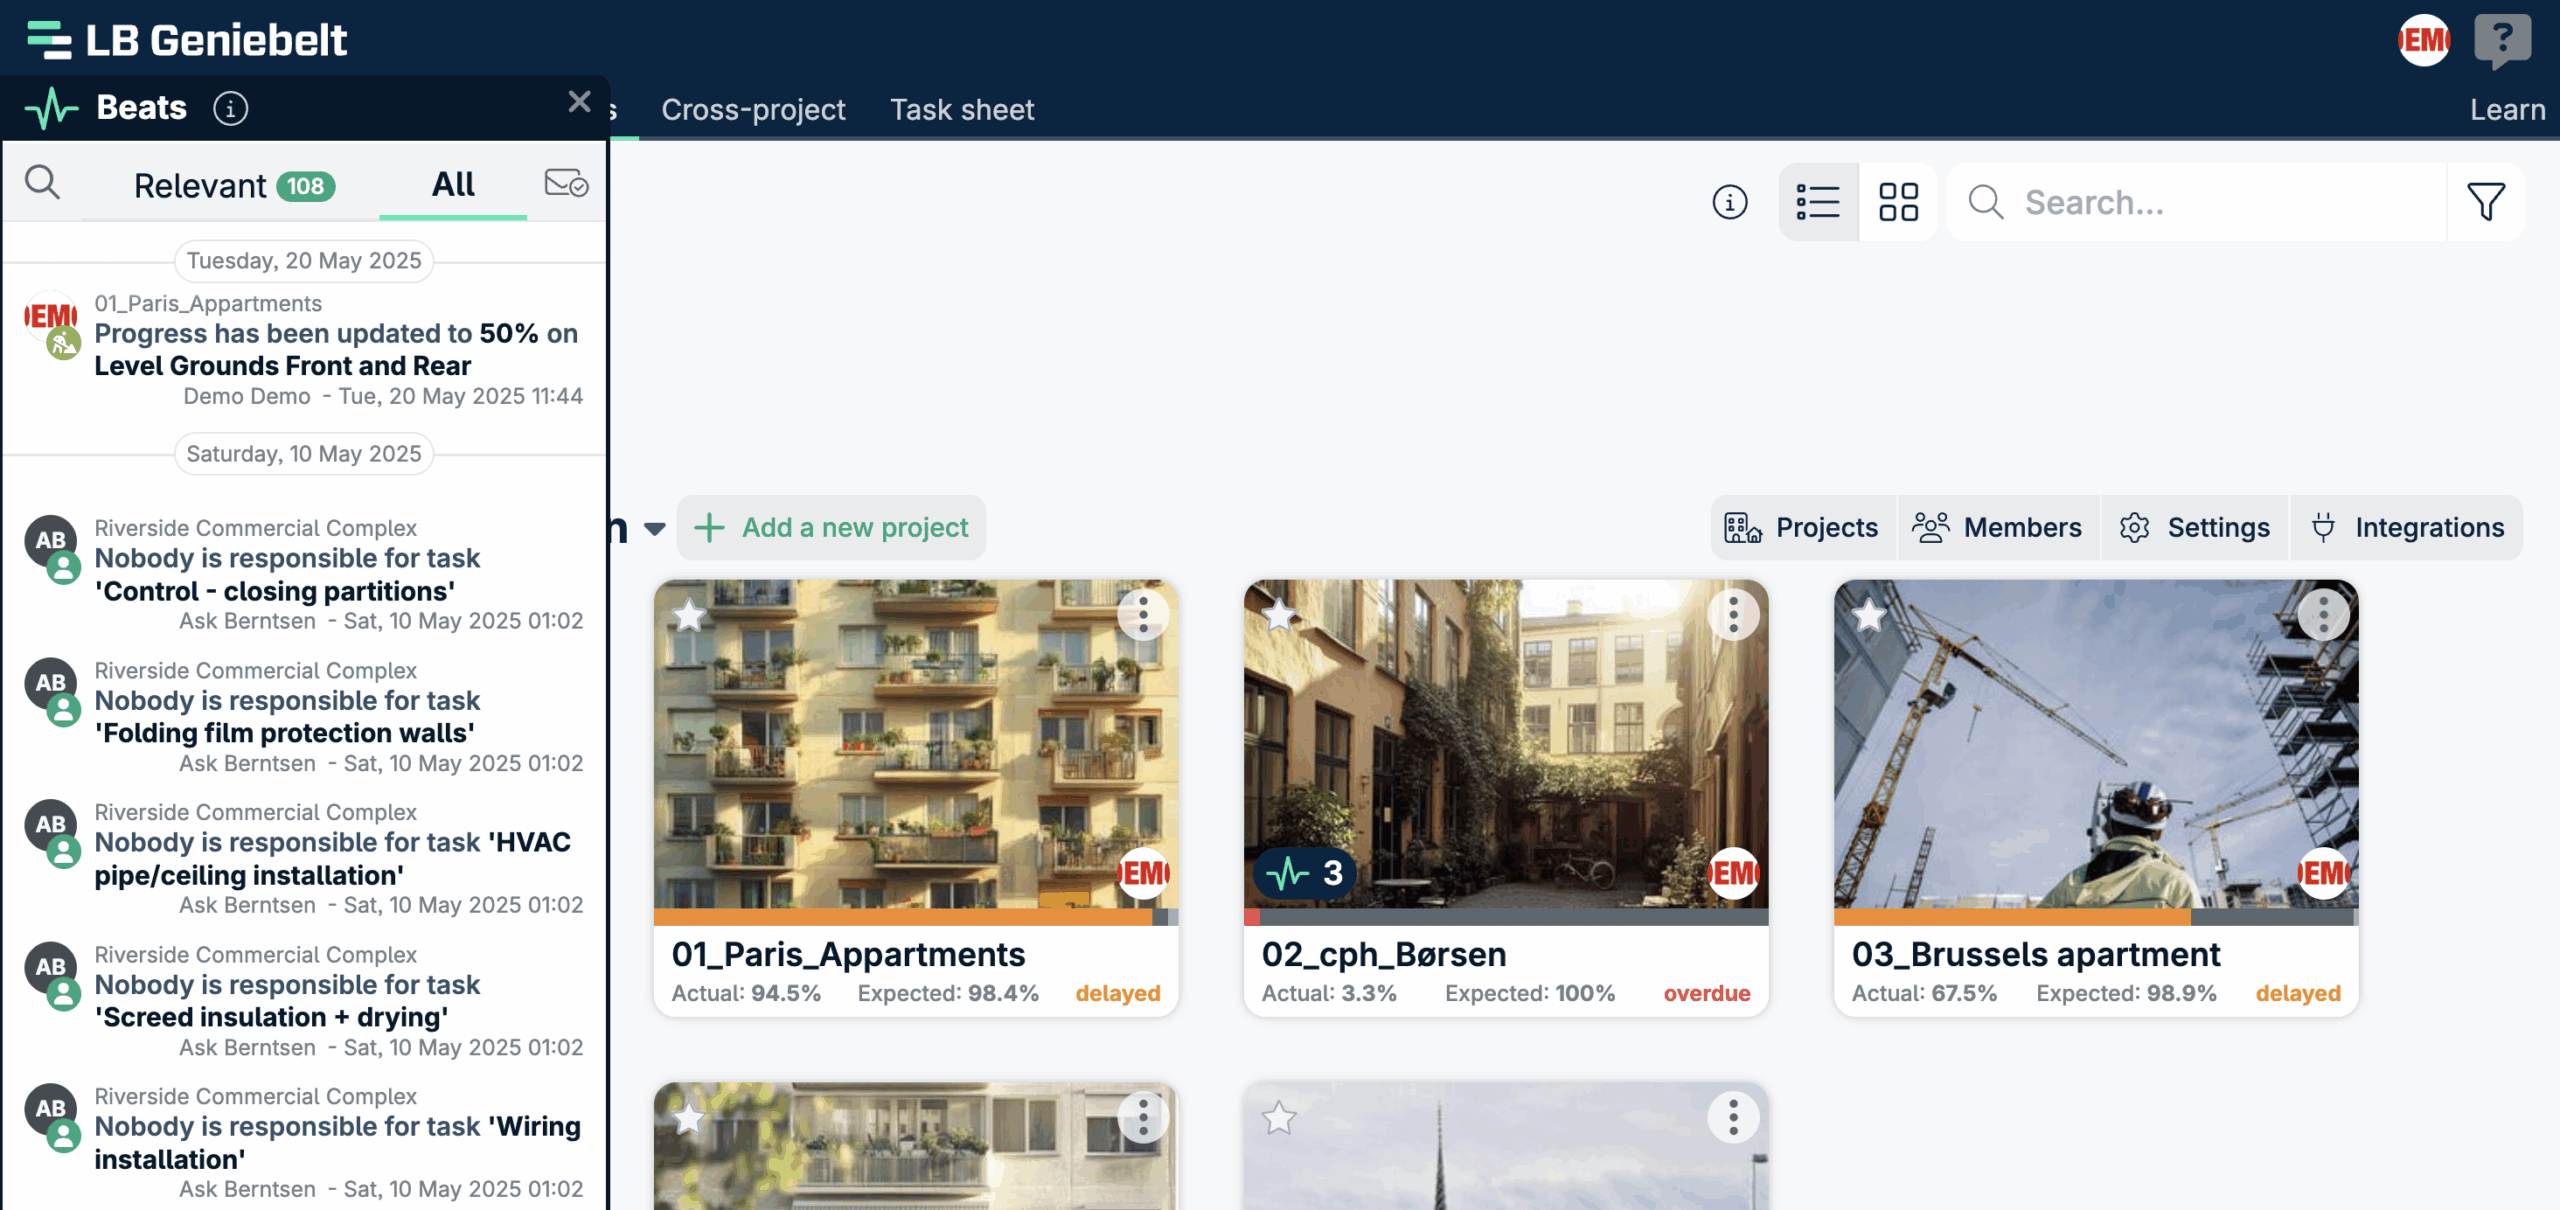
Task: Expand the organisation dropdown arrow
Action: pyautogui.click(x=655, y=528)
